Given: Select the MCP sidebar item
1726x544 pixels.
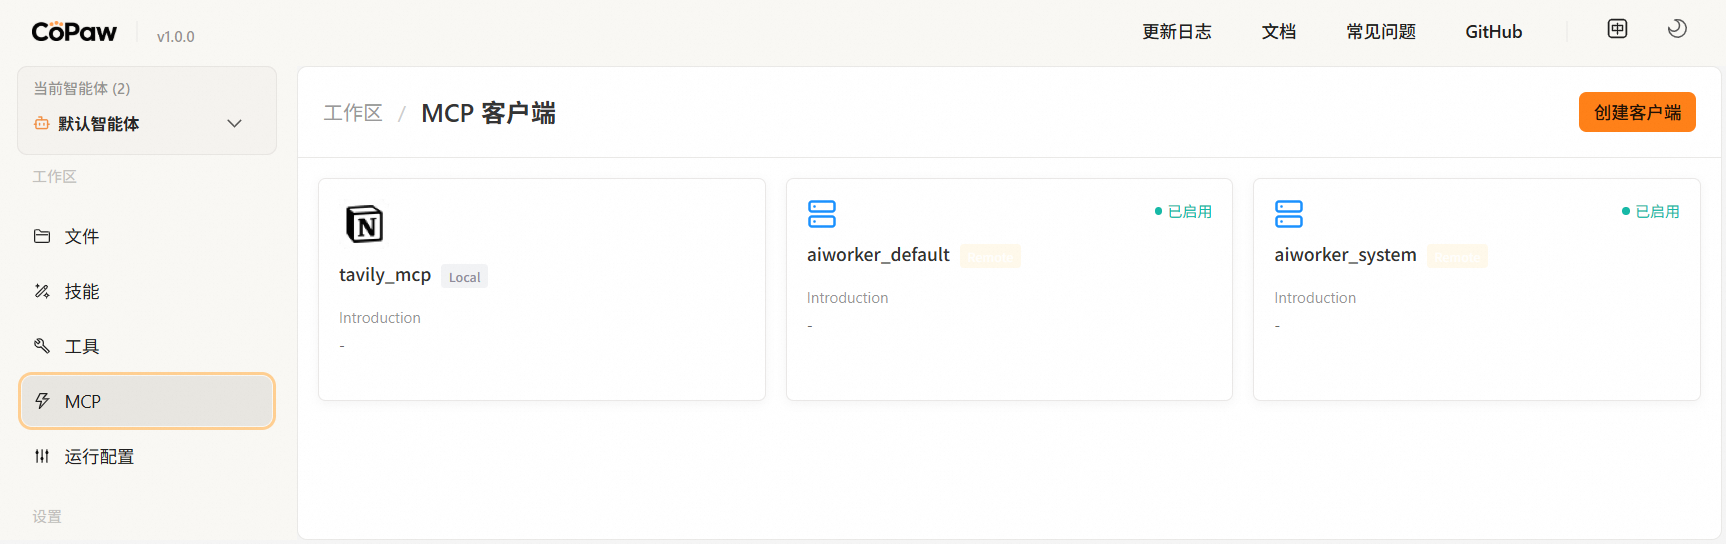Looking at the screenshot, I should (147, 401).
